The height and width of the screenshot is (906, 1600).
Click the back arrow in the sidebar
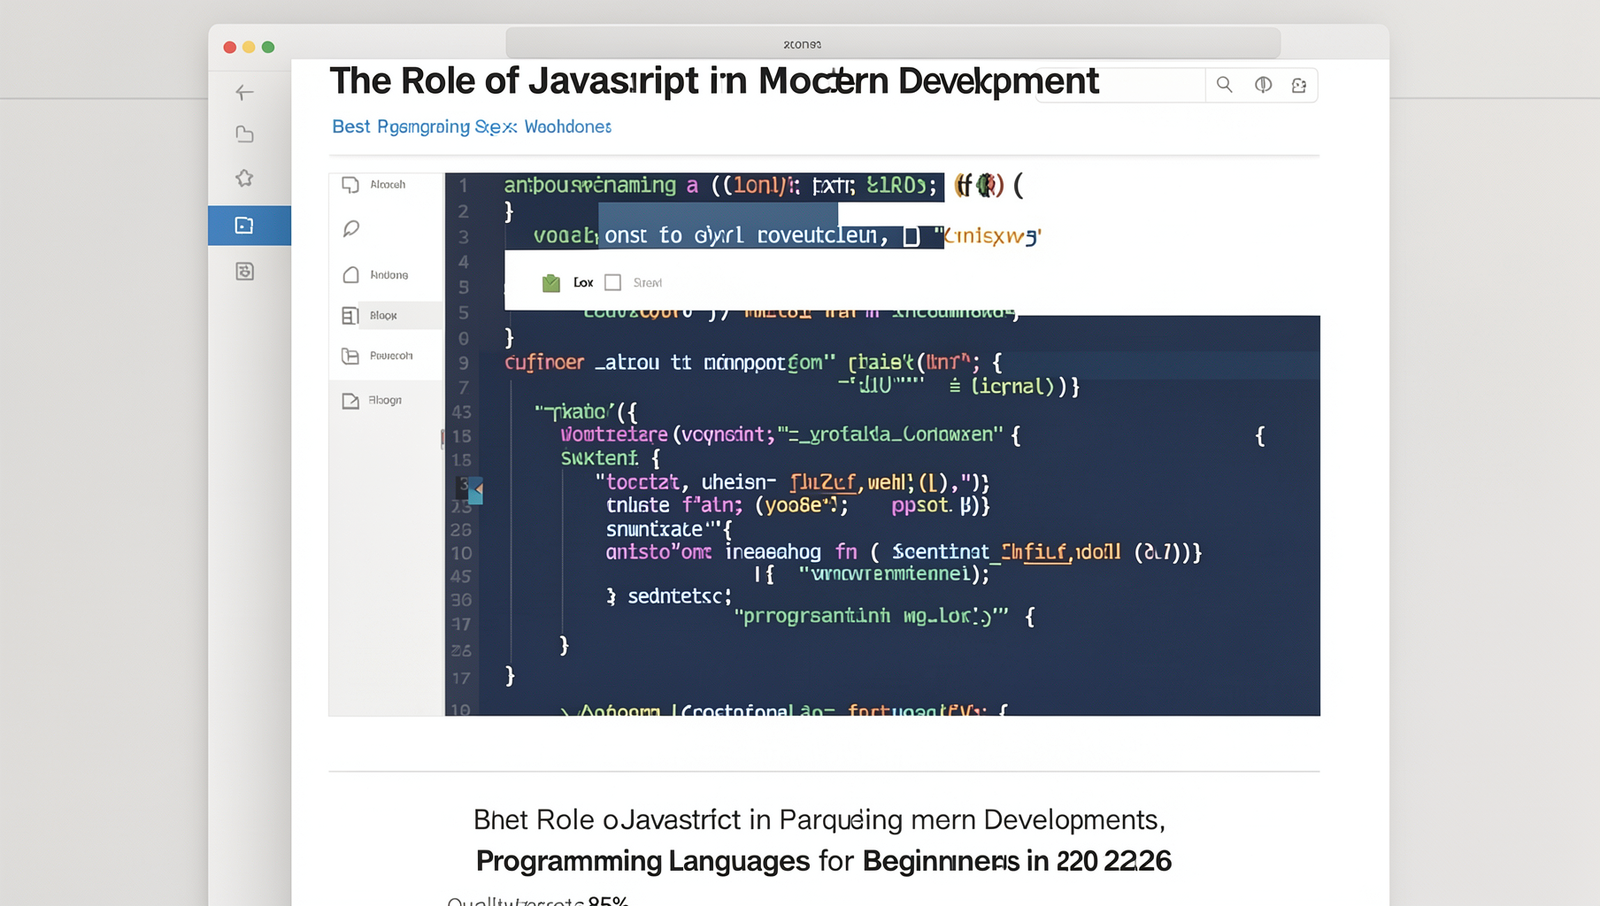[x=244, y=92]
